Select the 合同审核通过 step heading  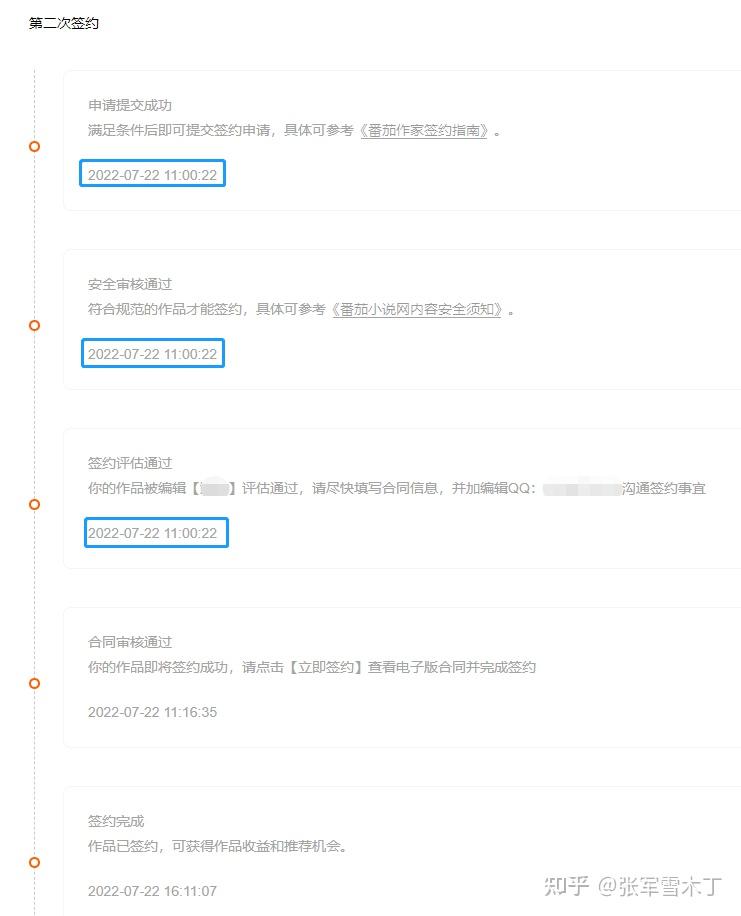pos(130,642)
